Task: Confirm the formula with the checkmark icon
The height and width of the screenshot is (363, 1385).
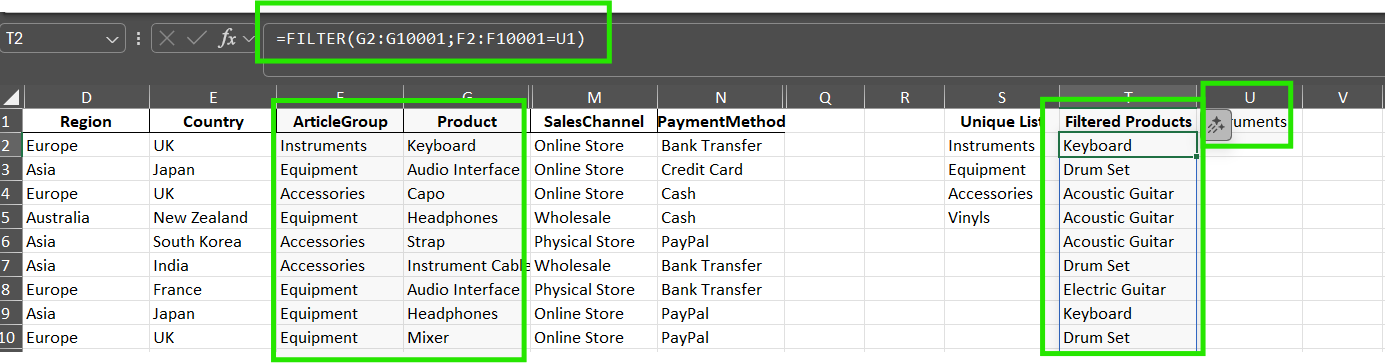Action: [196, 39]
